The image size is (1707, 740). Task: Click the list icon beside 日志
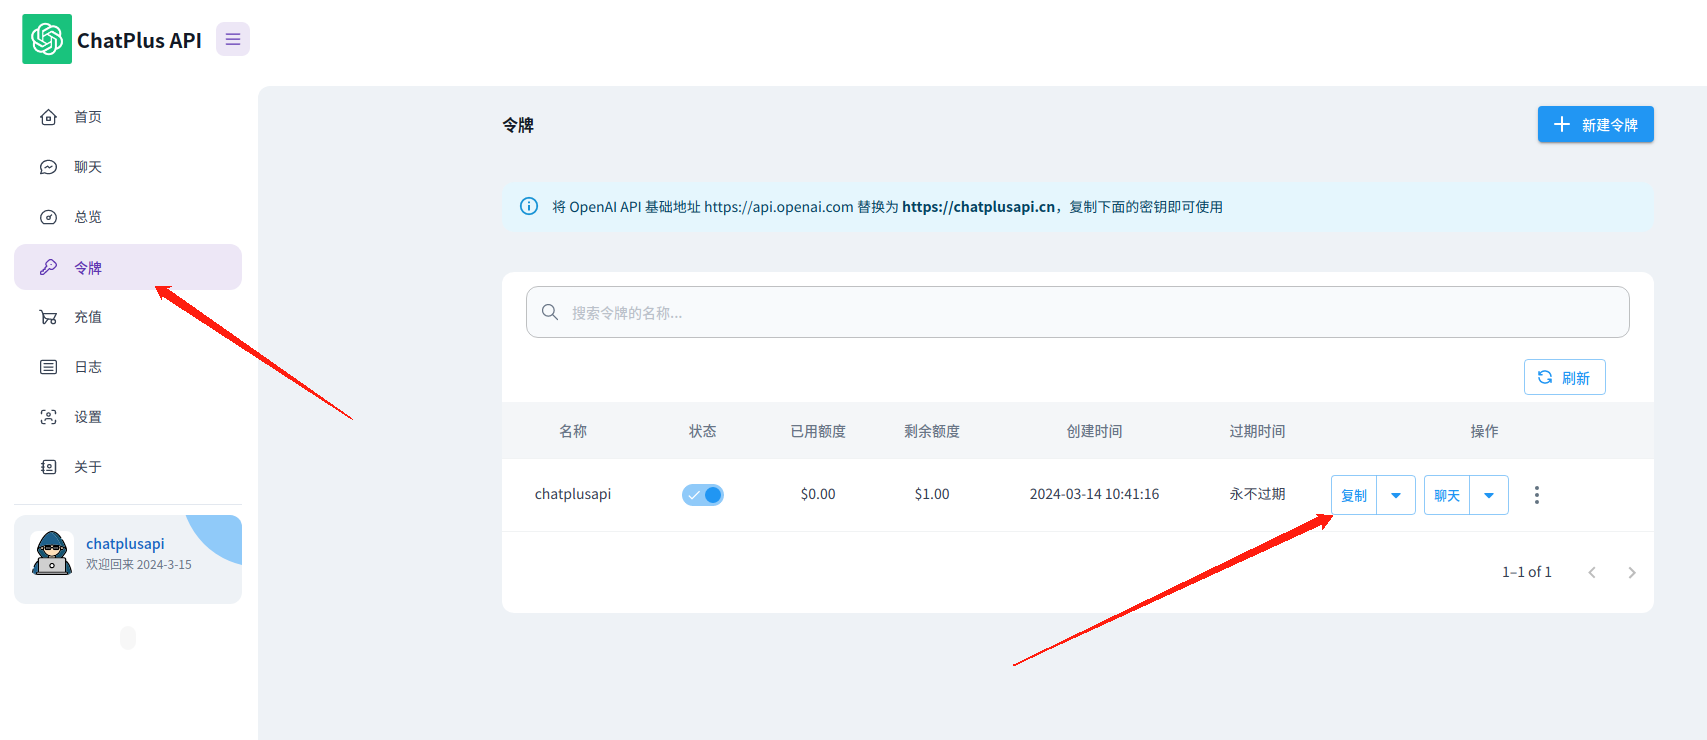pos(48,367)
